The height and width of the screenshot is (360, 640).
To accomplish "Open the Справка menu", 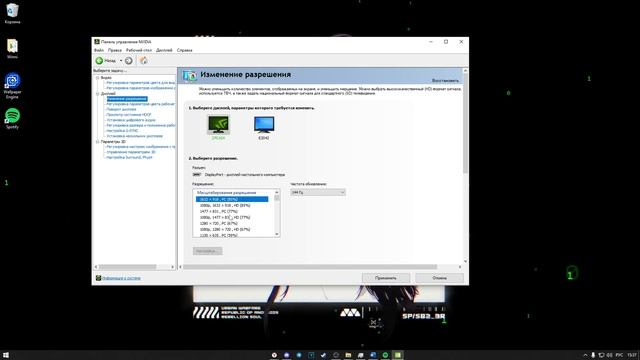I will click(x=184, y=50).
